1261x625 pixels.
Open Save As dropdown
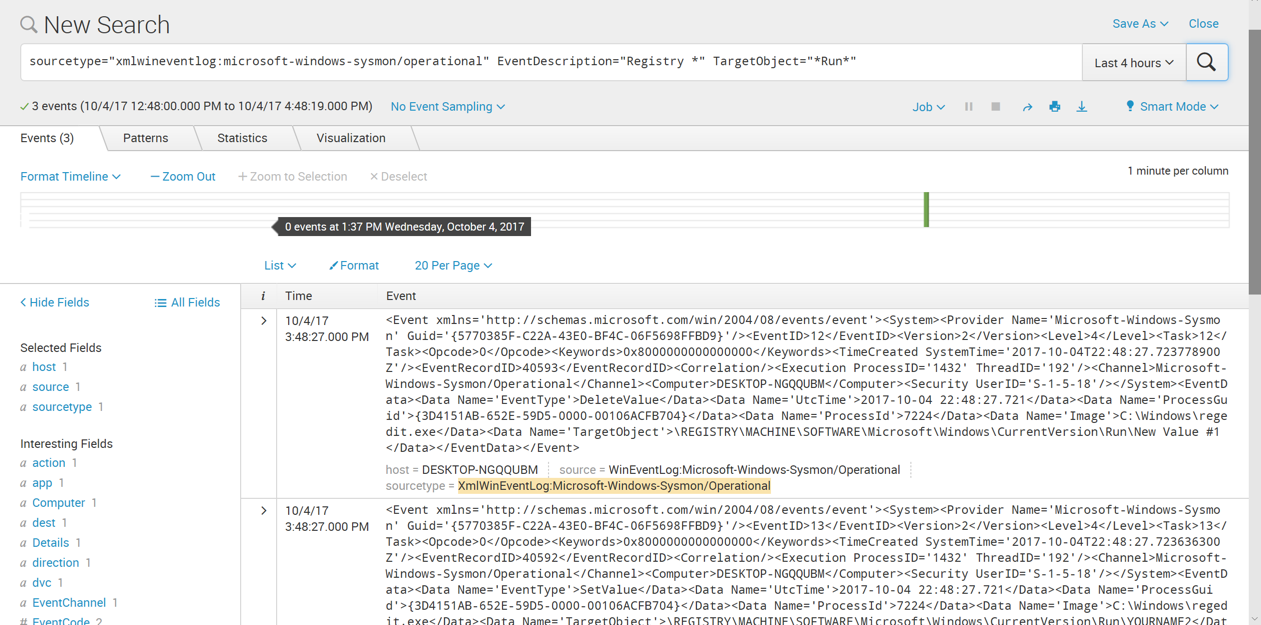[1140, 23]
